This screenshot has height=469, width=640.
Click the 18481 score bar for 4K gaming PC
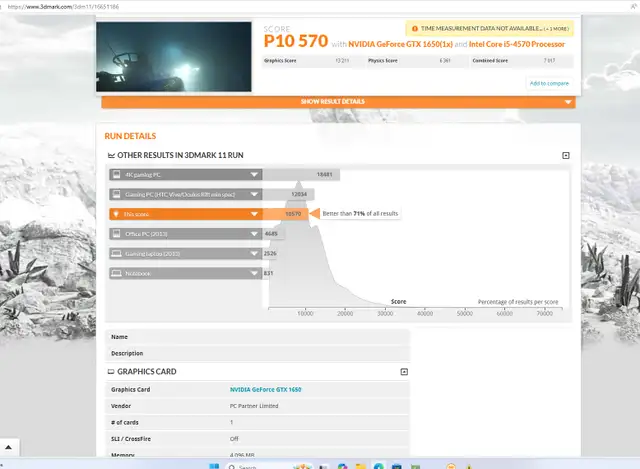pyautogui.click(x=301, y=175)
